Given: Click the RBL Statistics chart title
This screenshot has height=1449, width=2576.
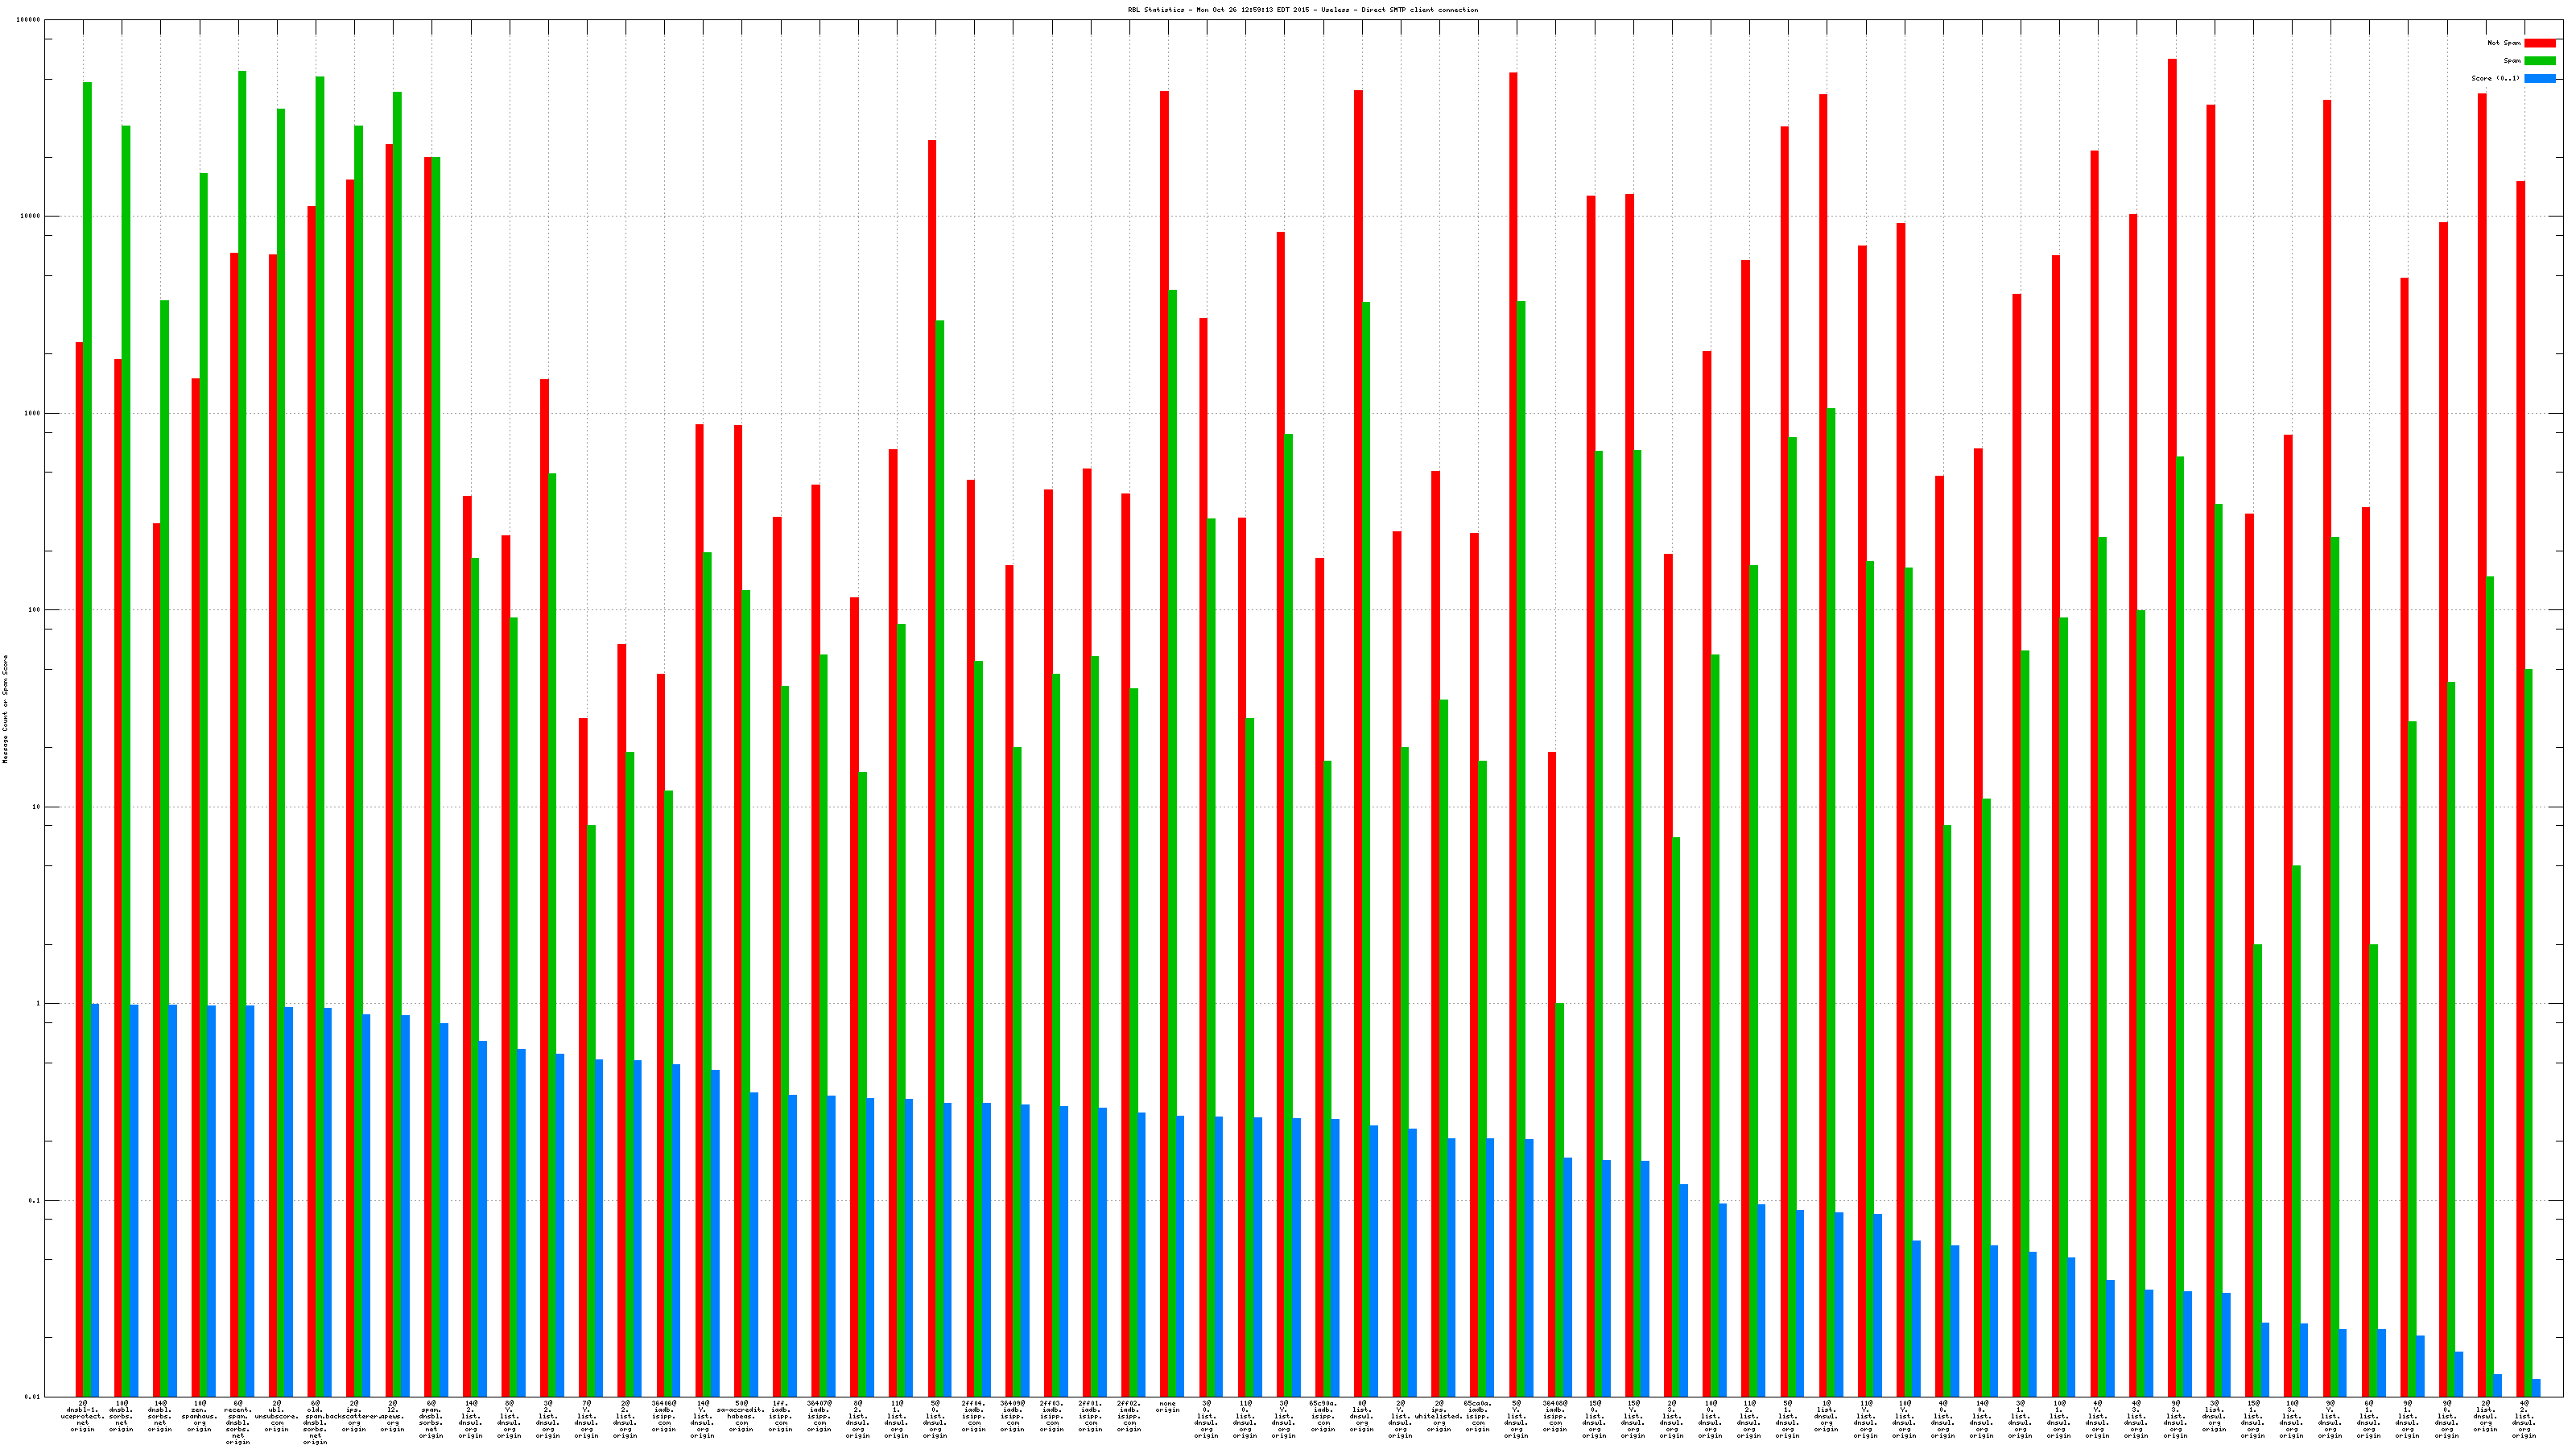Looking at the screenshot, I should [1302, 10].
